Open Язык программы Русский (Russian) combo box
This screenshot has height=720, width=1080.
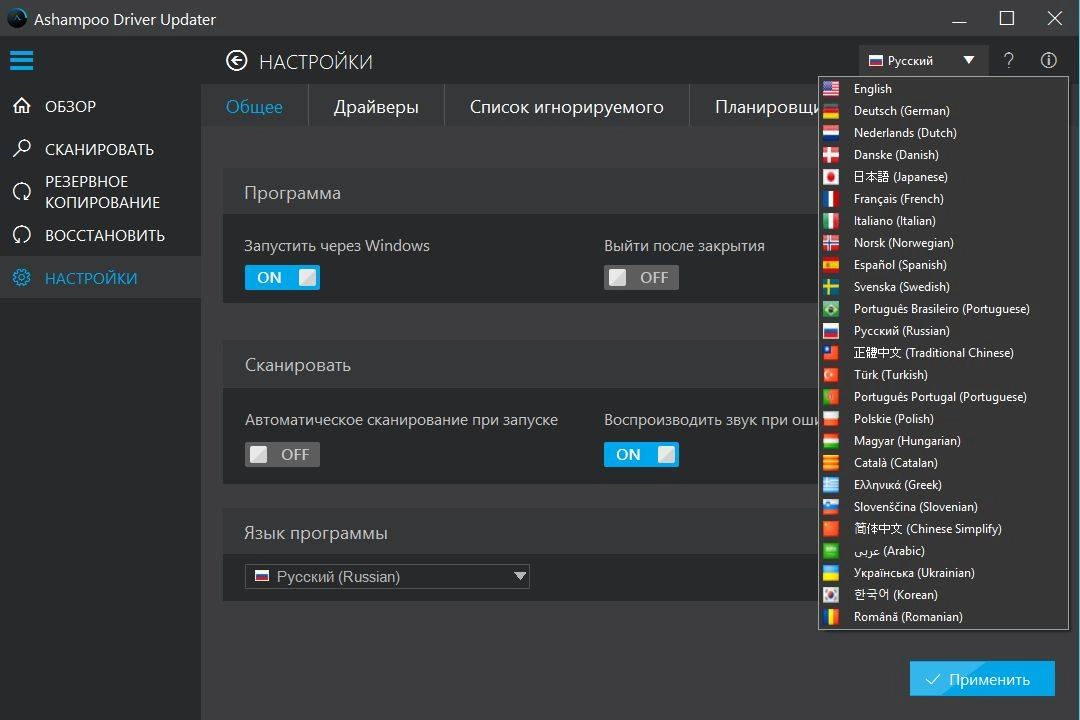tap(387, 577)
